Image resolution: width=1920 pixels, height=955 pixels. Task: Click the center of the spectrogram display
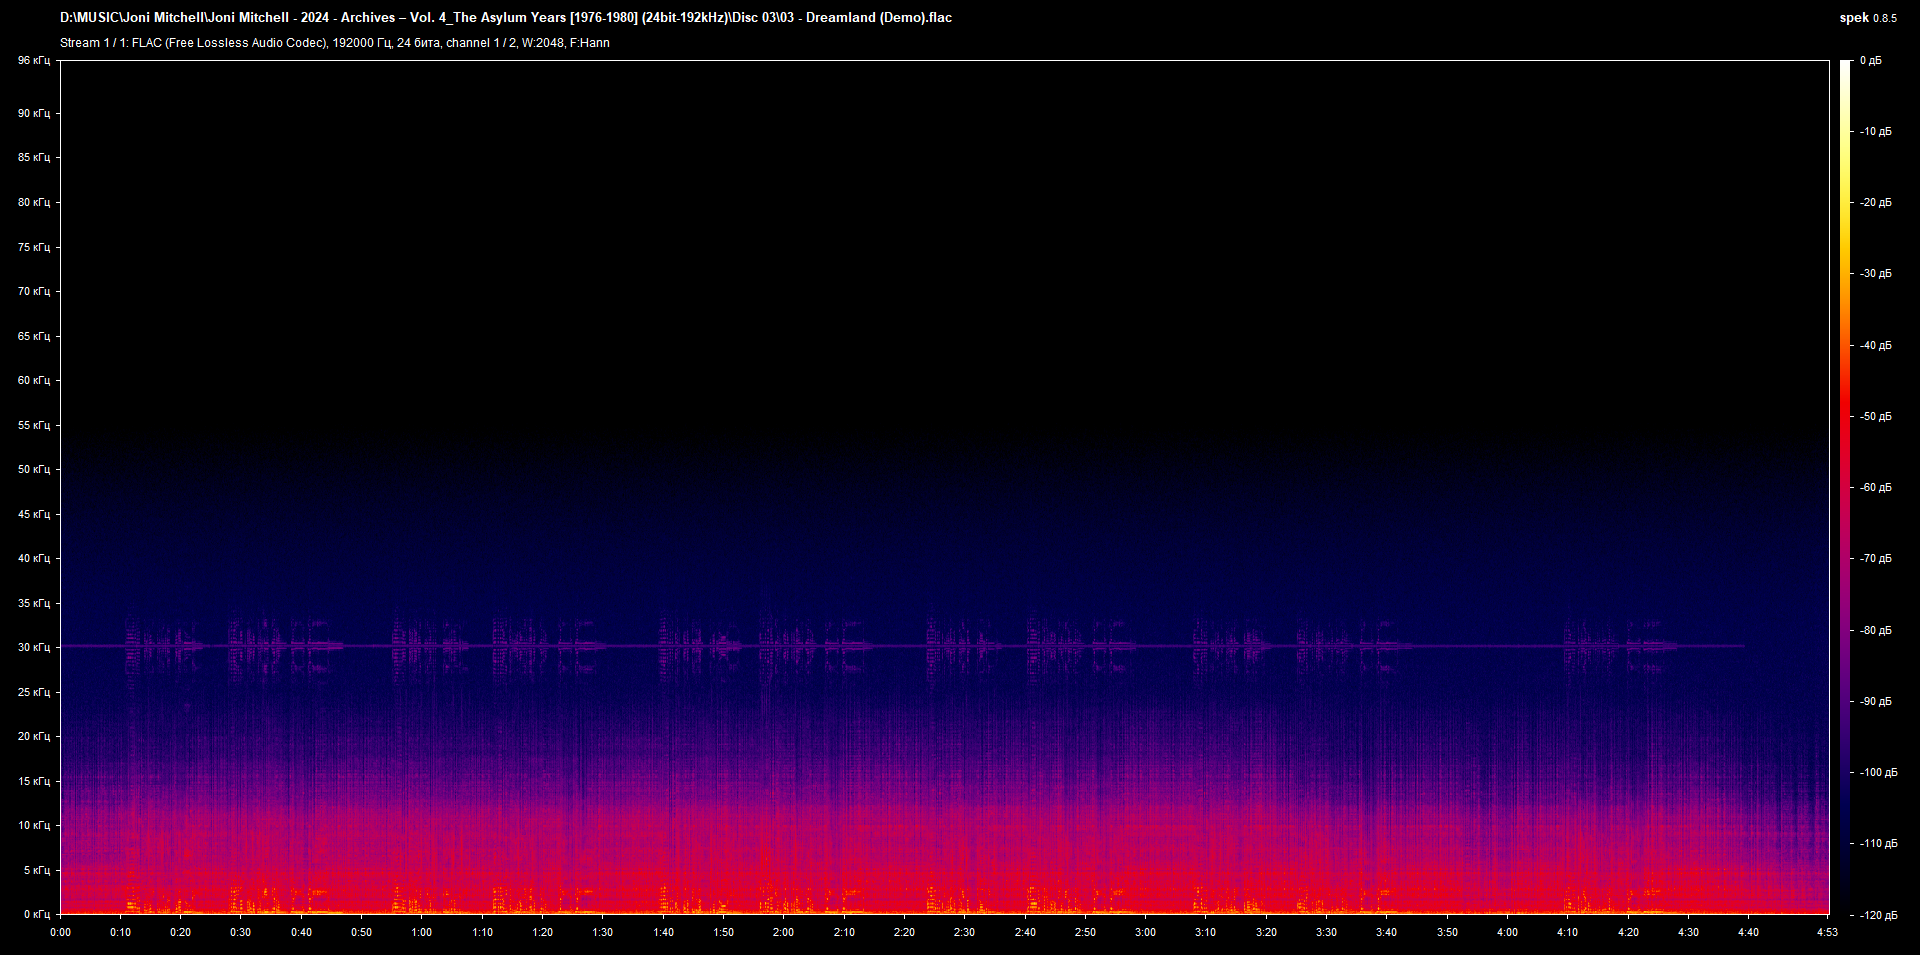[945, 487]
